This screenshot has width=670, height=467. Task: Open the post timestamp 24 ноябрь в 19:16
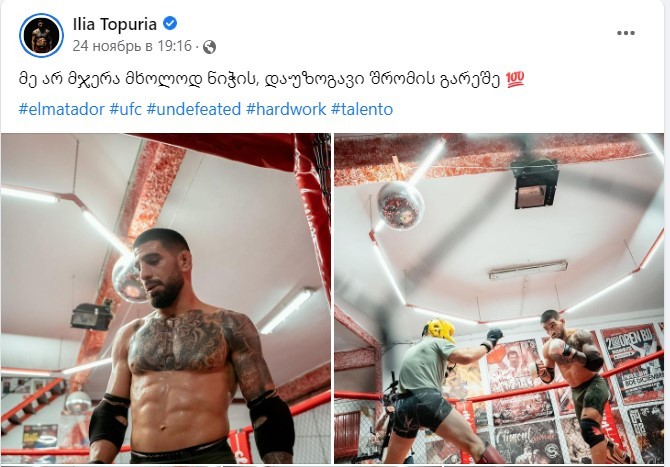click(132, 46)
